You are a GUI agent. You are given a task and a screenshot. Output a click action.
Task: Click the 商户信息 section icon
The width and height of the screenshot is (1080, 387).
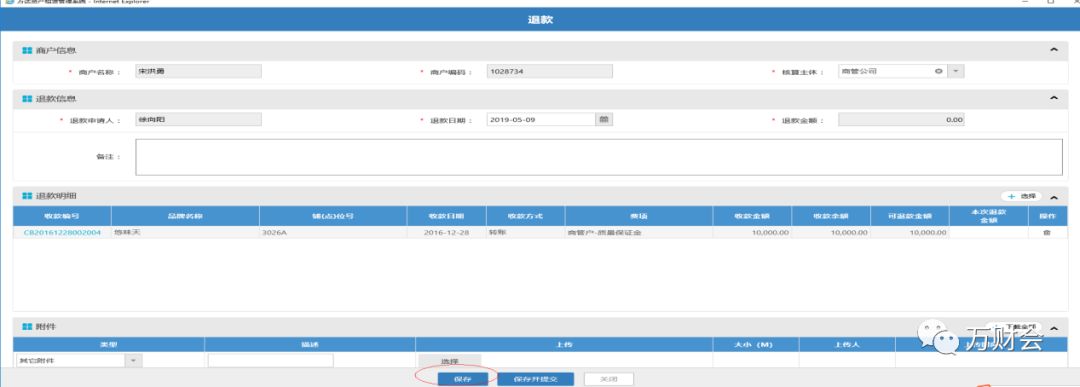click(27, 50)
